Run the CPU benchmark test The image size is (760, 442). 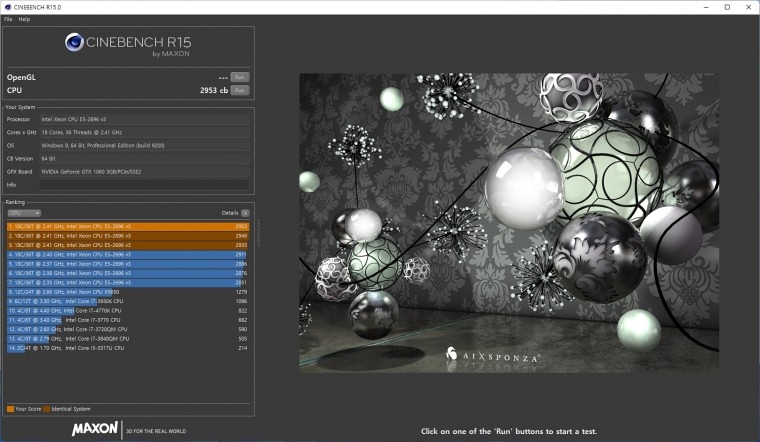point(239,90)
